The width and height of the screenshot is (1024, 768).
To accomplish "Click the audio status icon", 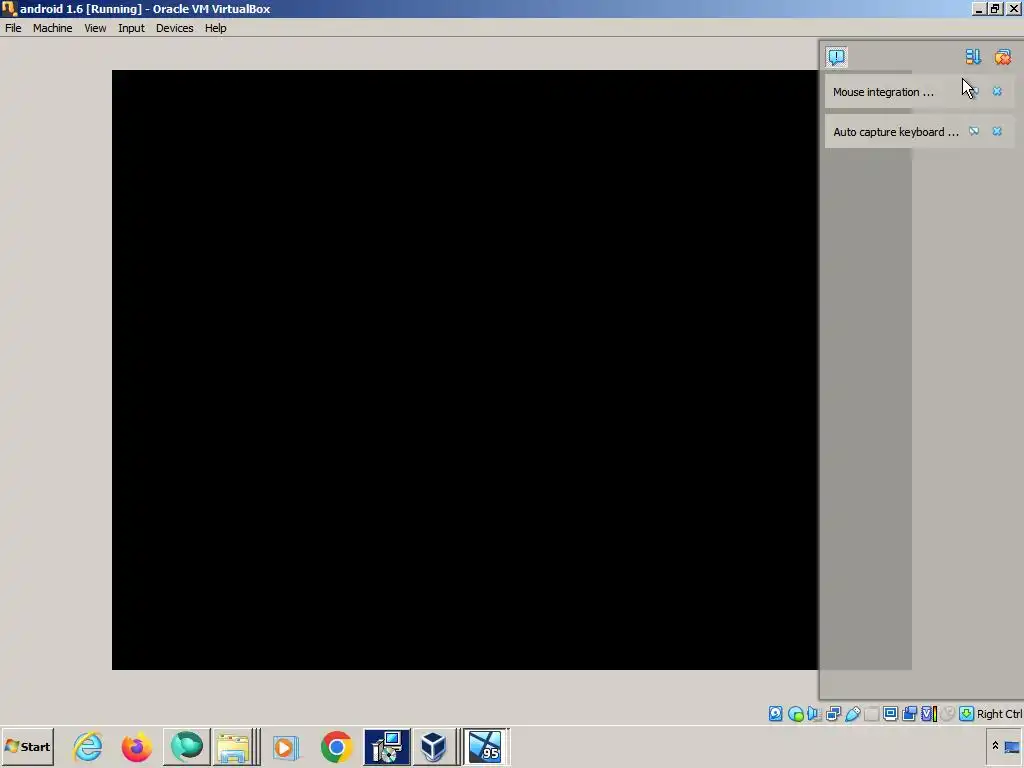I will coord(814,714).
